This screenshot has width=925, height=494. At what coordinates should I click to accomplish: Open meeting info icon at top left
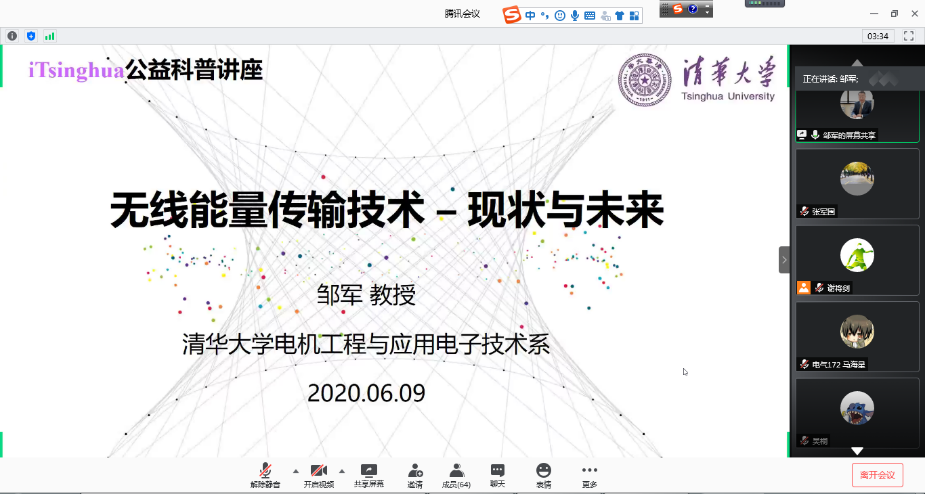point(13,36)
